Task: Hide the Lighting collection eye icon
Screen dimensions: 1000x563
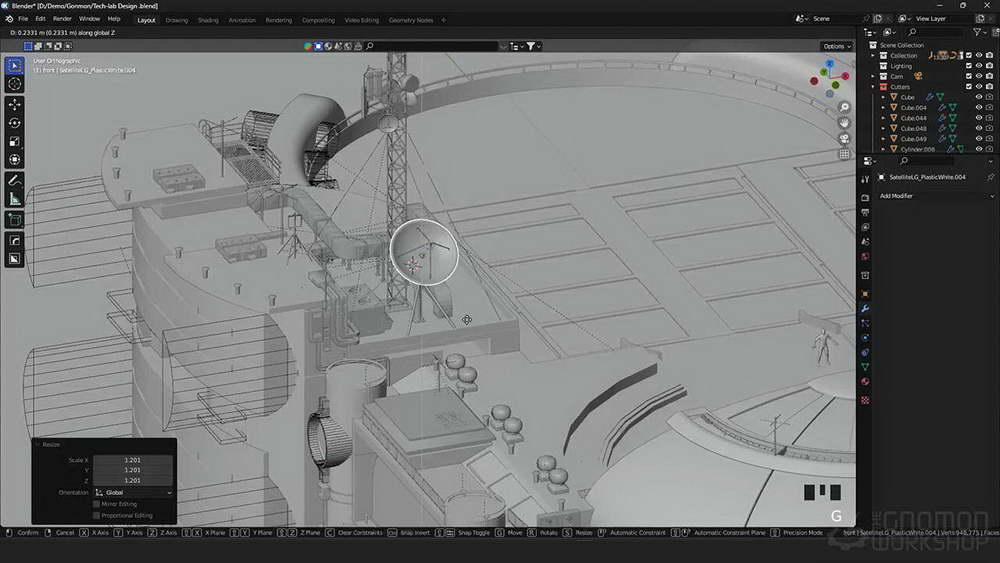Action: pyautogui.click(x=979, y=66)
